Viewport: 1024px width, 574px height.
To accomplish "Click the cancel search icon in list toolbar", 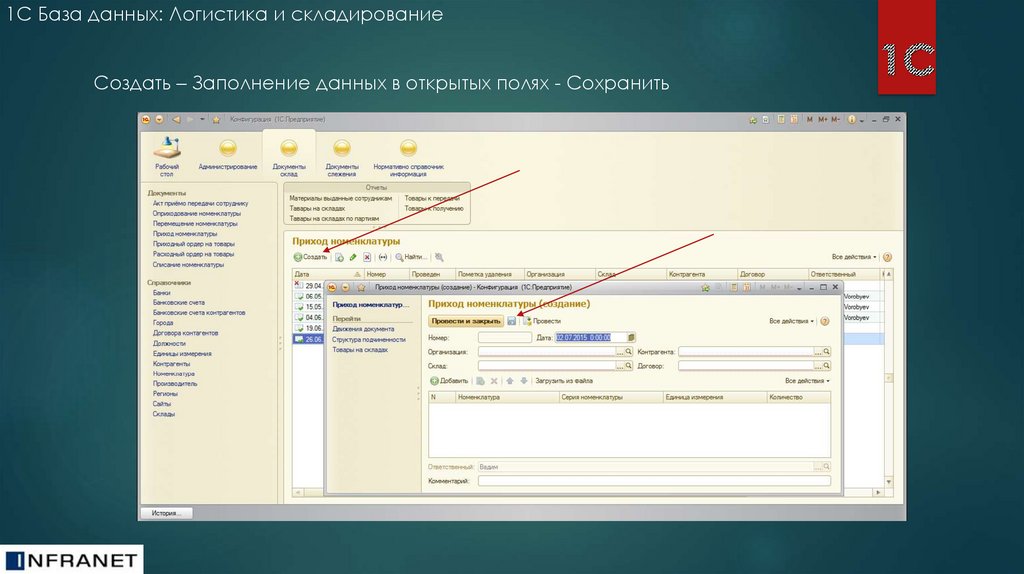I will pyautogui.click(x=440, y=257).
